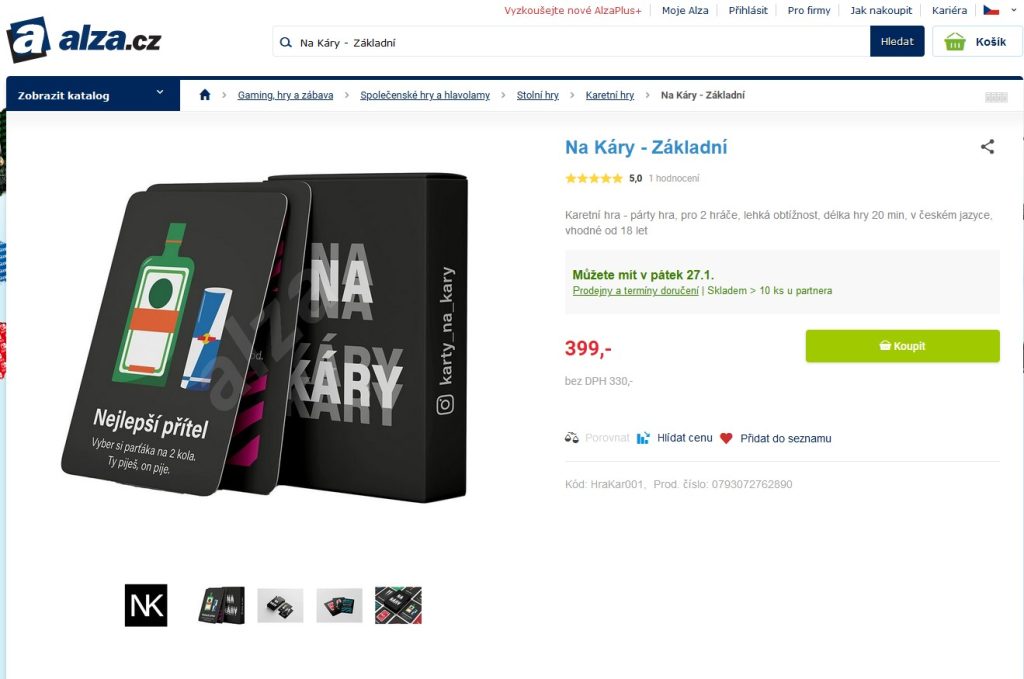Open the Moje Alza menu
This screenshot has width=1024, height=679.
point(684,10)
